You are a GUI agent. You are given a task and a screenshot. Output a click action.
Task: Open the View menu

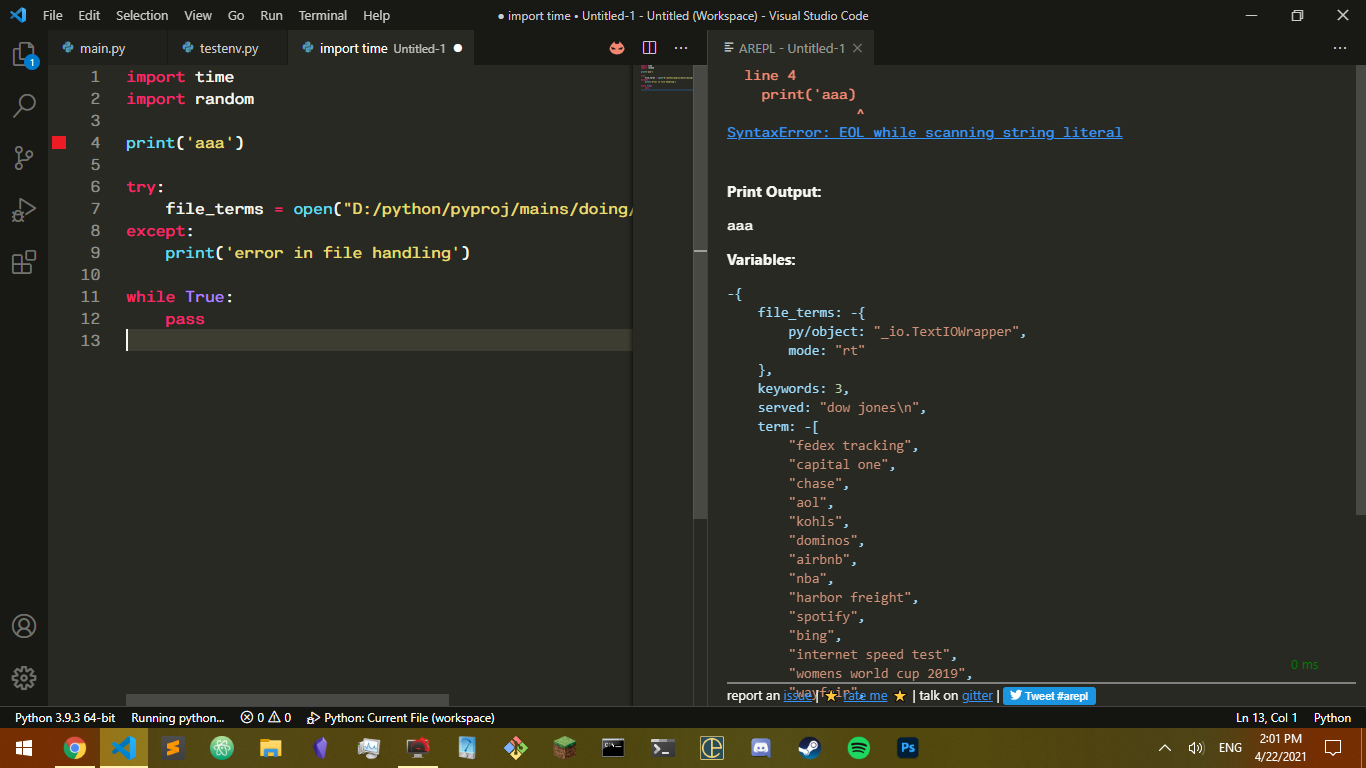[x=198, y=15]
